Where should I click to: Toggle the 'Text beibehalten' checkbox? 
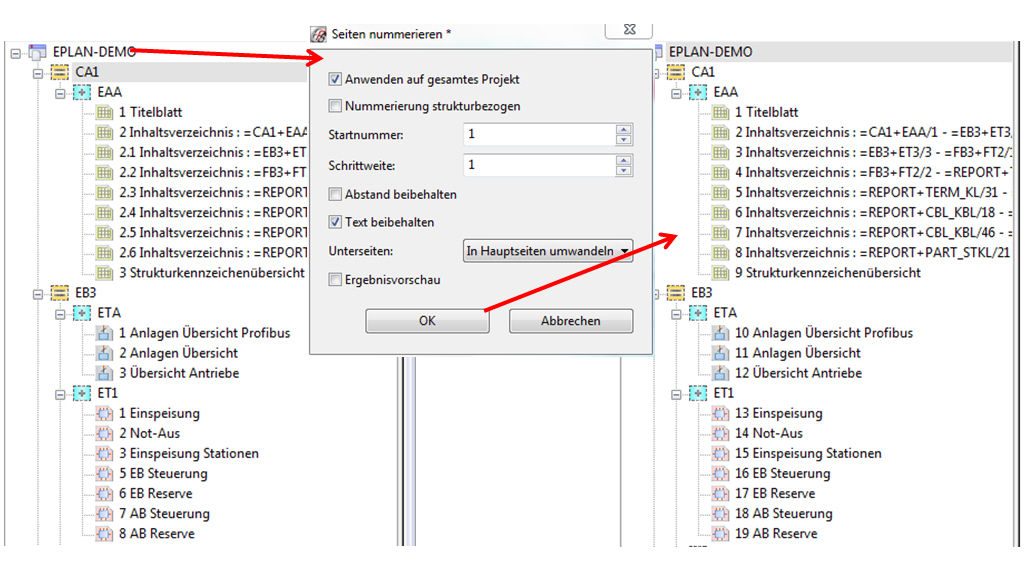click(335, 222)
